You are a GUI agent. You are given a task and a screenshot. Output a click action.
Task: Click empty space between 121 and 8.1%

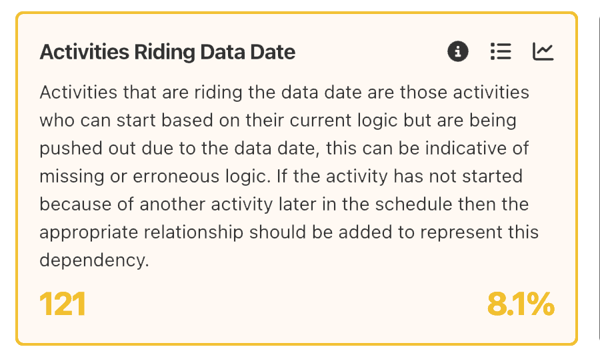[x=286, y=304]
